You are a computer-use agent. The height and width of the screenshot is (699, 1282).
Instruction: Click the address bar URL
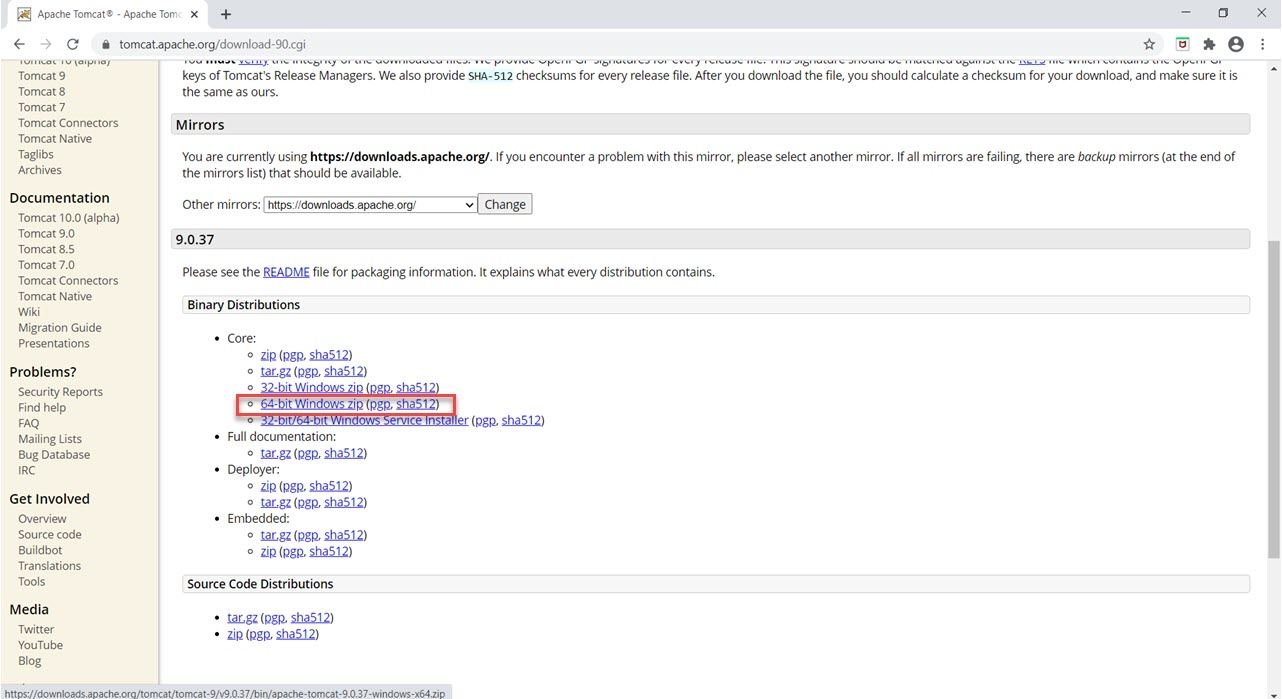(x=212, y=44)
